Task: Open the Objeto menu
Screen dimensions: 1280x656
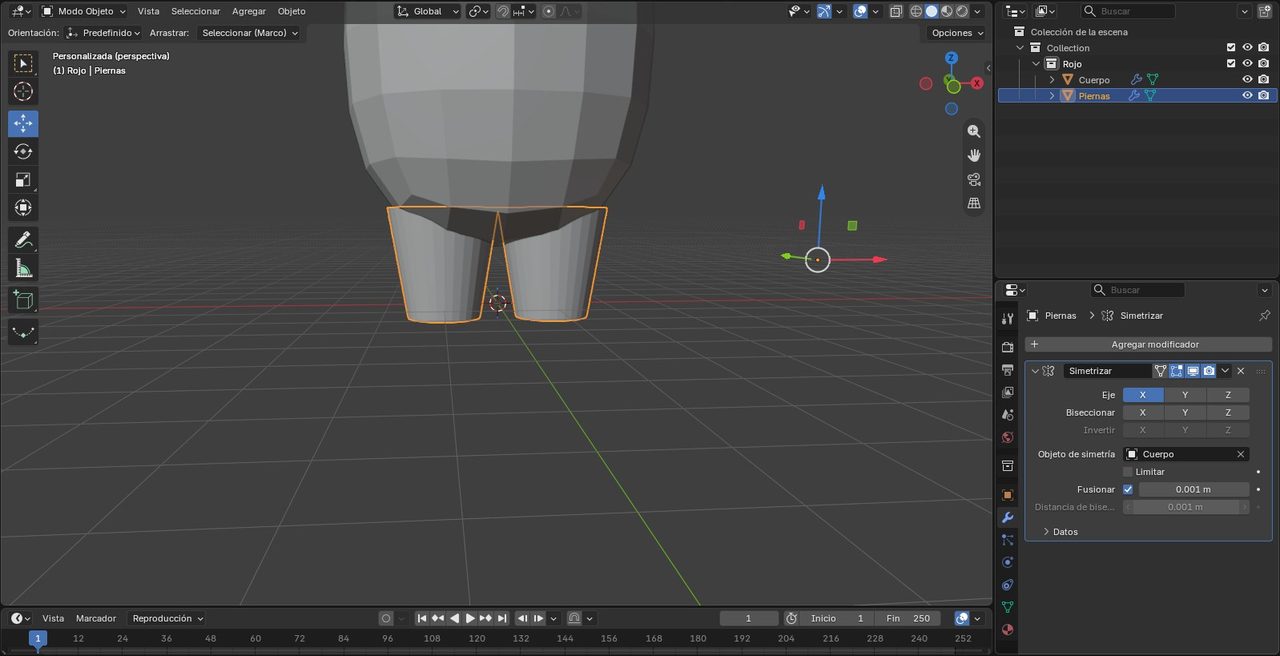Action: pyautogui.click(x=291, y=11)
